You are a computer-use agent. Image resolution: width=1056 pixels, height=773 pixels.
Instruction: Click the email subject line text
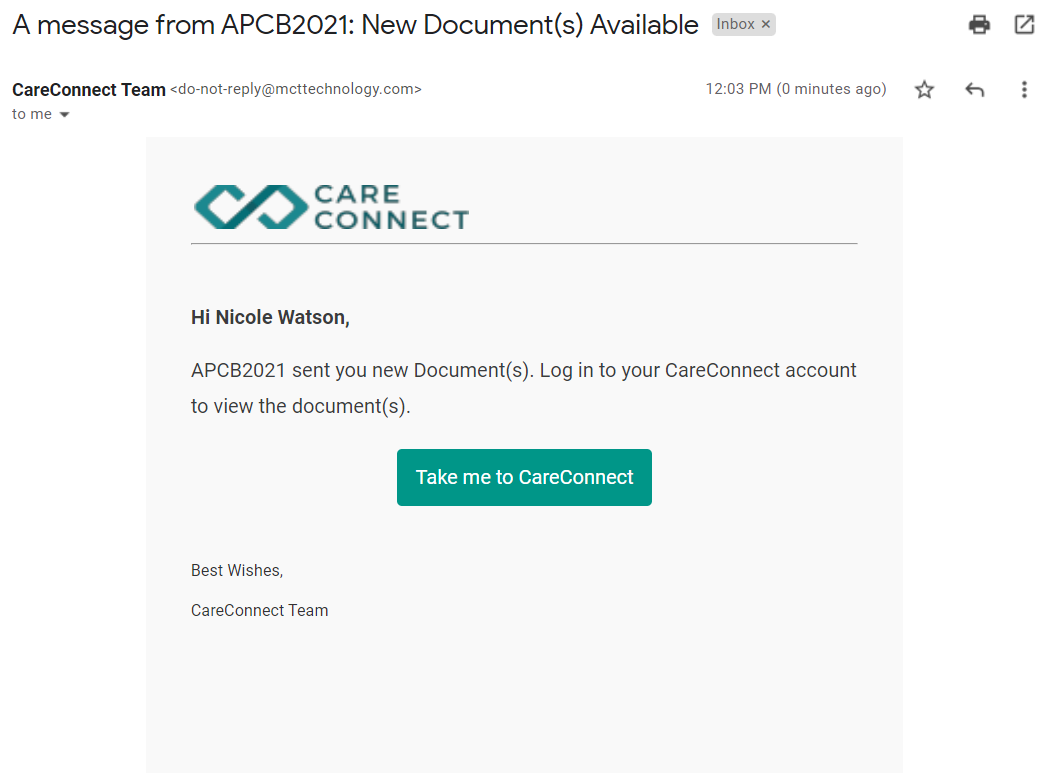click(x=356, y=25)
